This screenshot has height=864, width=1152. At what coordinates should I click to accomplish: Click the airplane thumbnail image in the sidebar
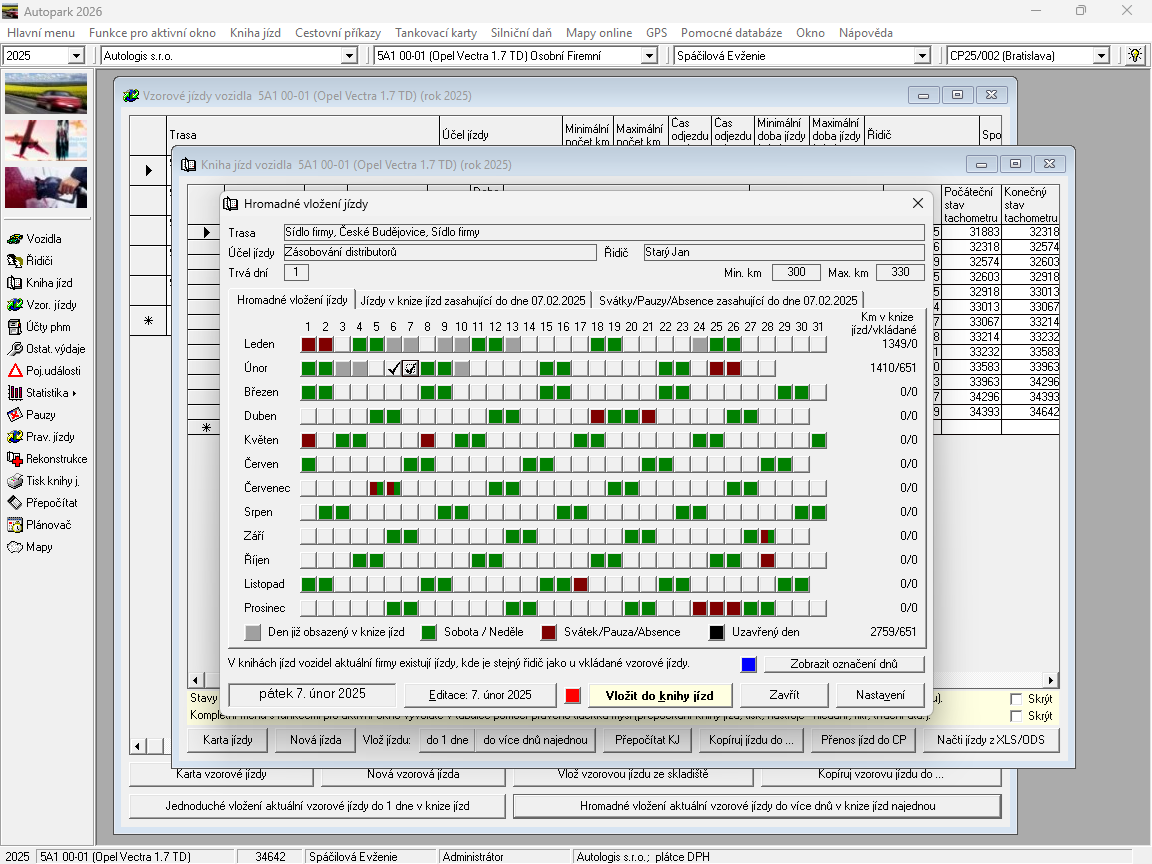click(x=46, y=140)
